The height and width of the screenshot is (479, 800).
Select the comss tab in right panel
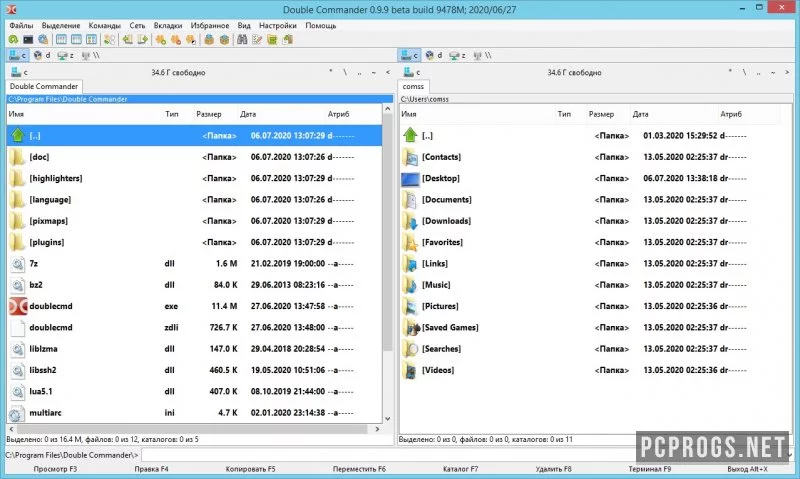[413, 87]
